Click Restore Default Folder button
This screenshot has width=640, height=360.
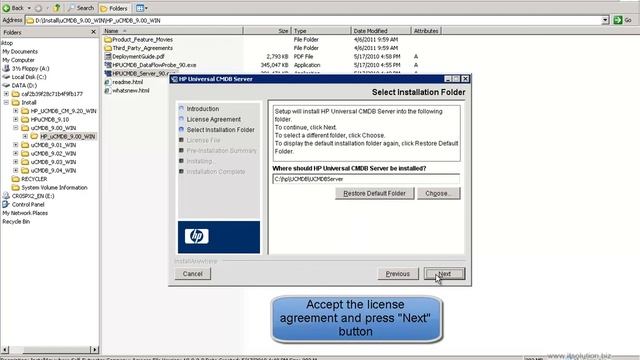(374, 193)
